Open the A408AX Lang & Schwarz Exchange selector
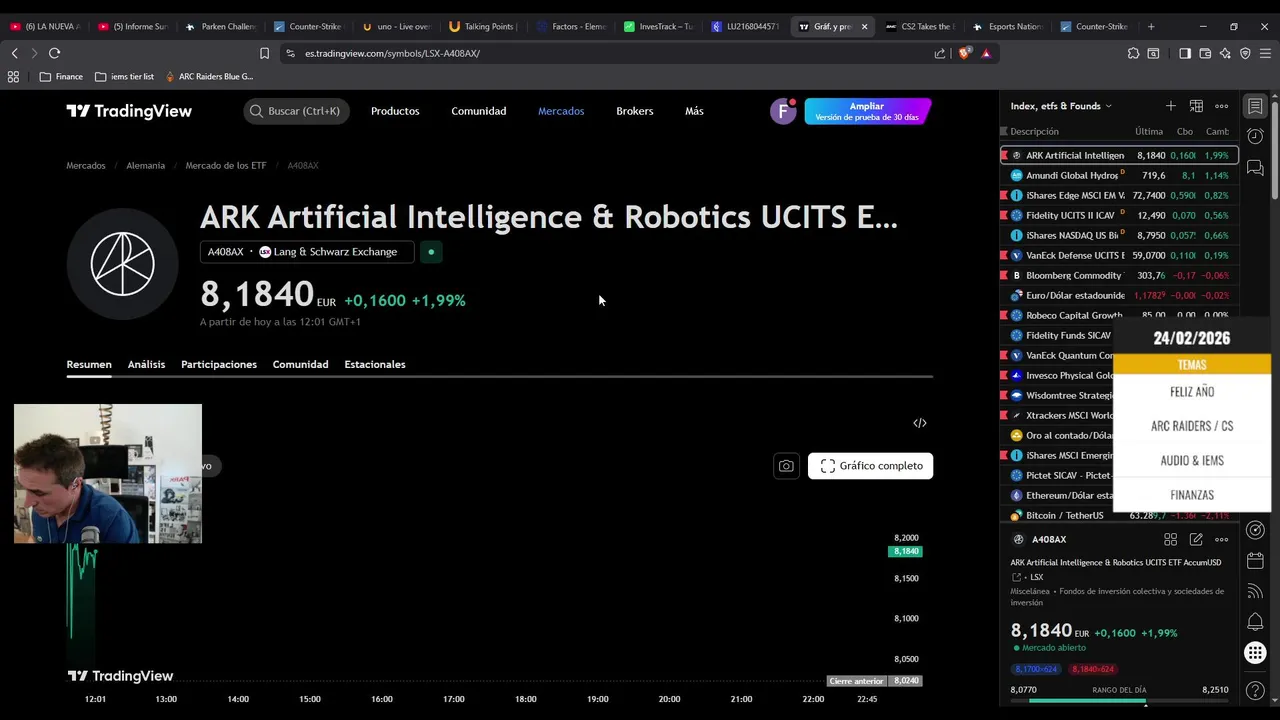Viewport: 1280px width, 720px height. point(307,252)
